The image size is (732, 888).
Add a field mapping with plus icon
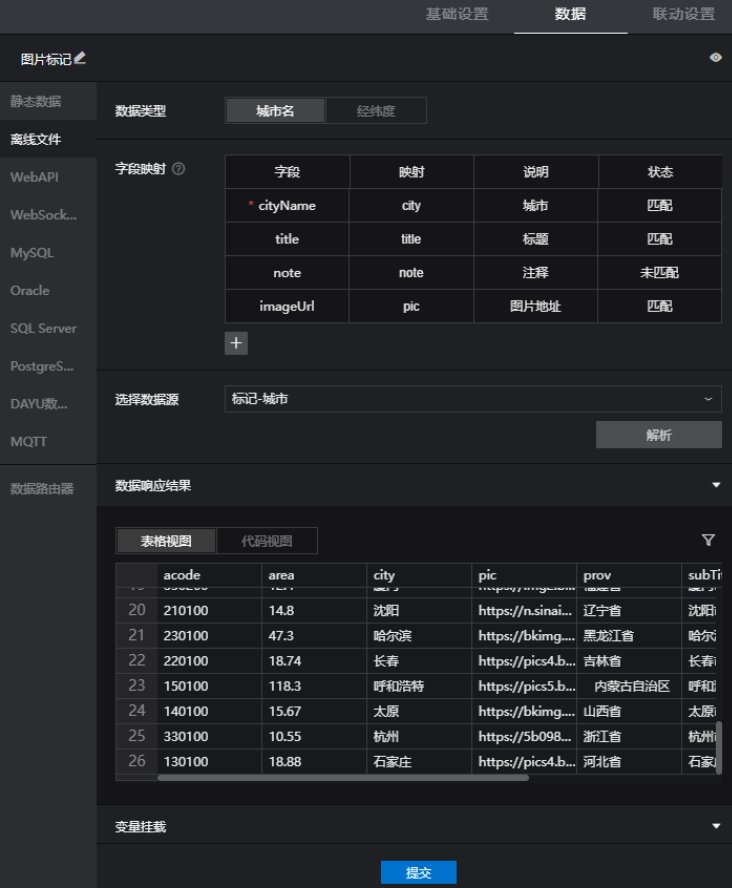[x=236, y=343]
